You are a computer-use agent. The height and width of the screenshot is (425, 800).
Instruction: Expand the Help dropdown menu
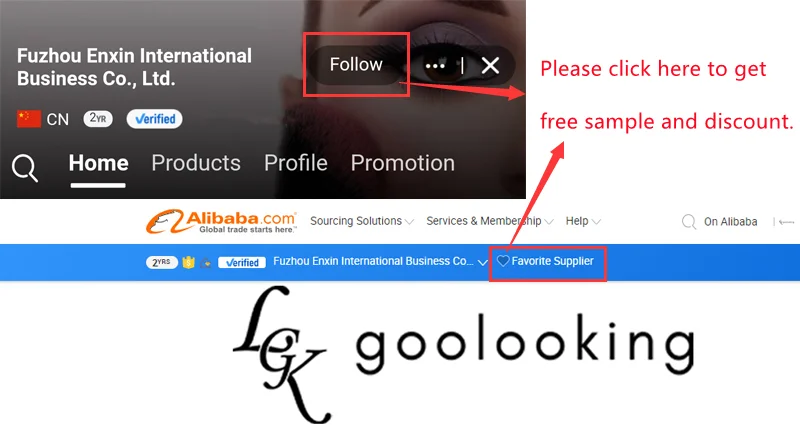click(583, 221)
